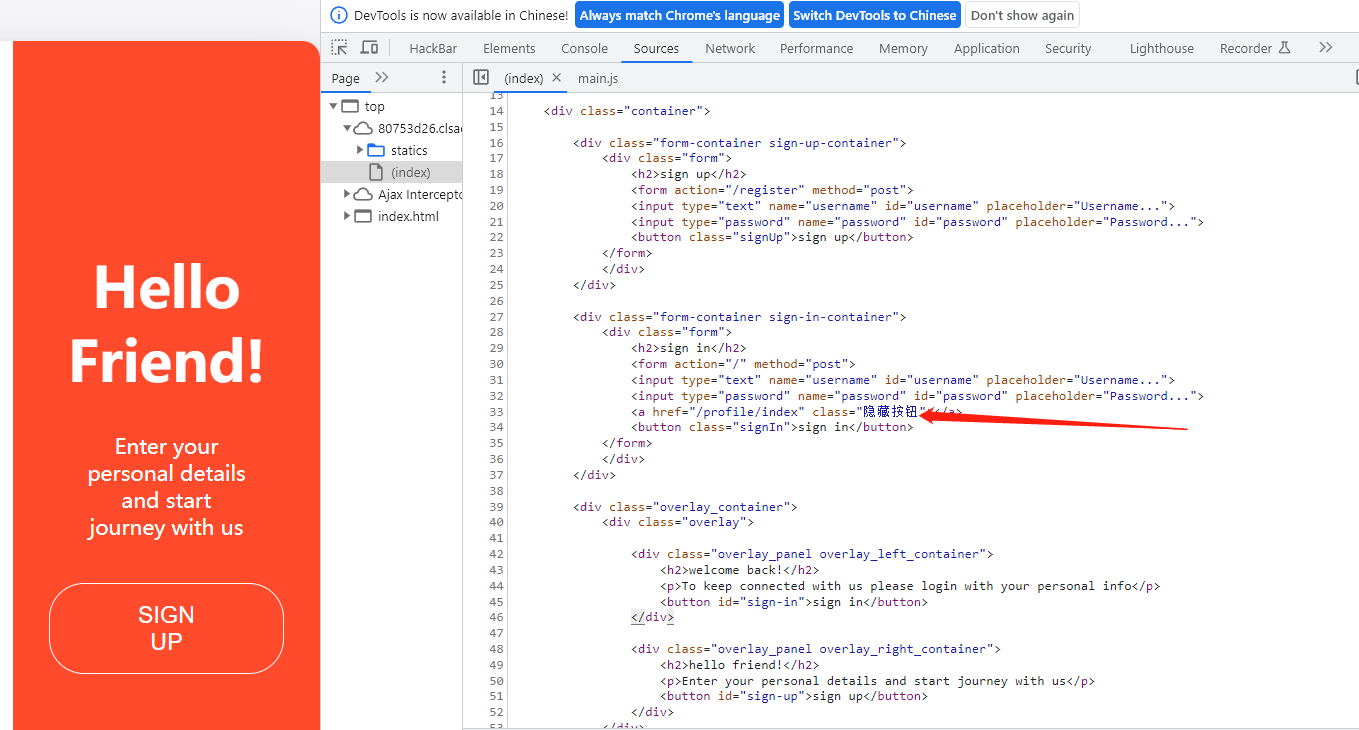Click the more navigator tabs chevron beside Page
This screenshot has width=1359, height=730.
(381, 78)
